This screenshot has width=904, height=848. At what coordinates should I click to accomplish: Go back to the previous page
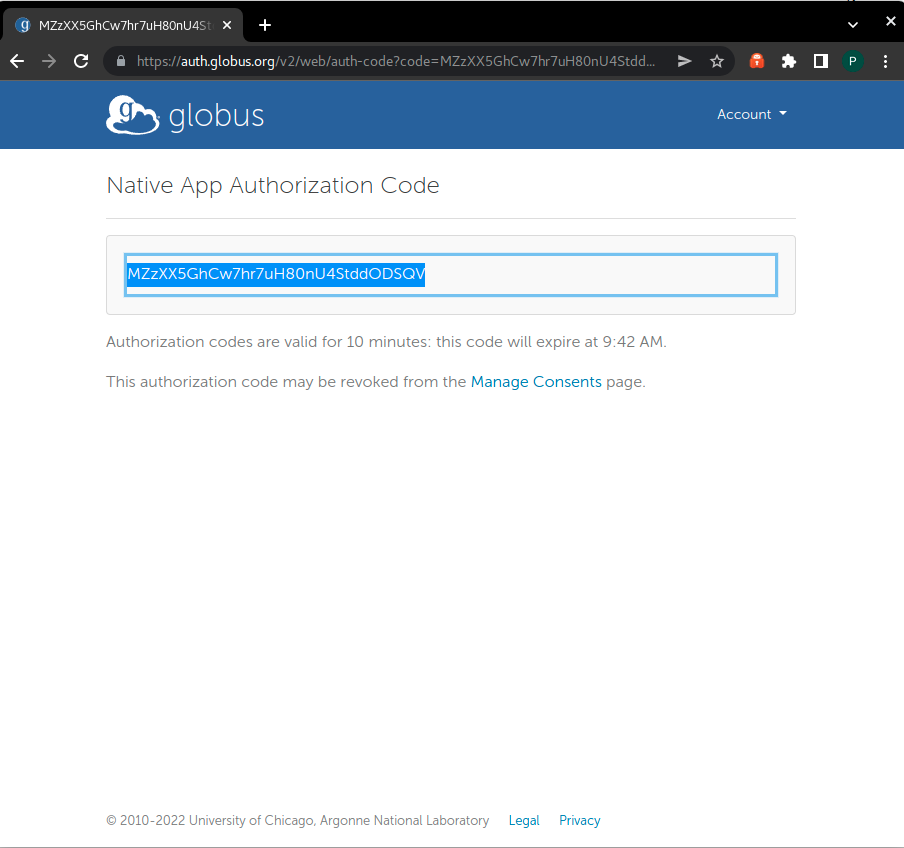pyautogui.click(x=17, y=61)
